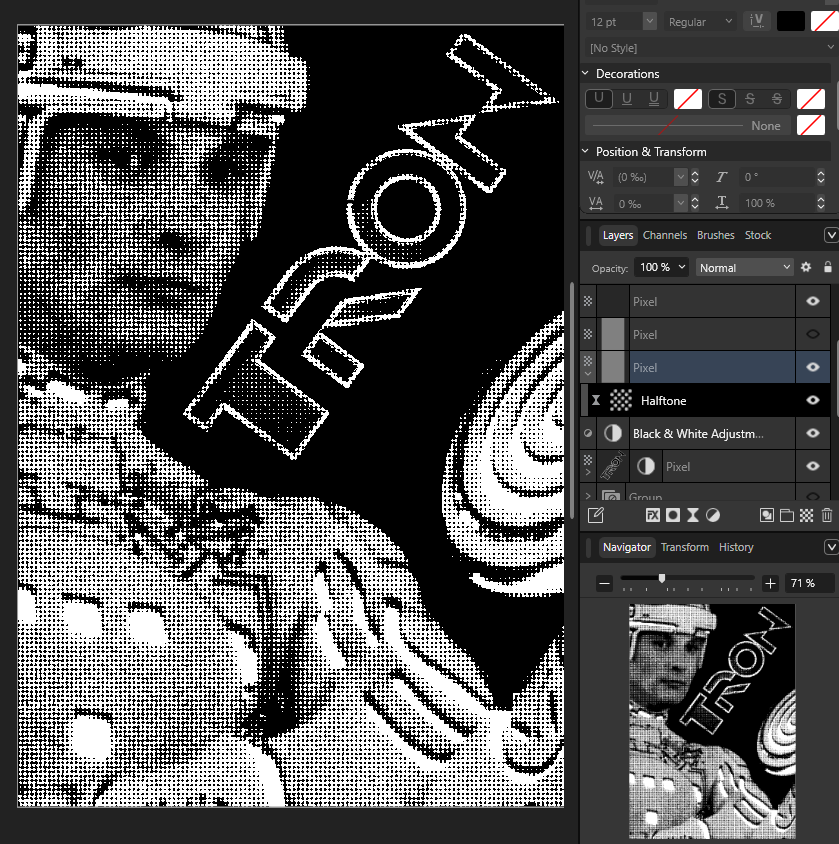Screen dimensions: 839x844
Task: Select the no-underline U button
Action: point(598,99)
